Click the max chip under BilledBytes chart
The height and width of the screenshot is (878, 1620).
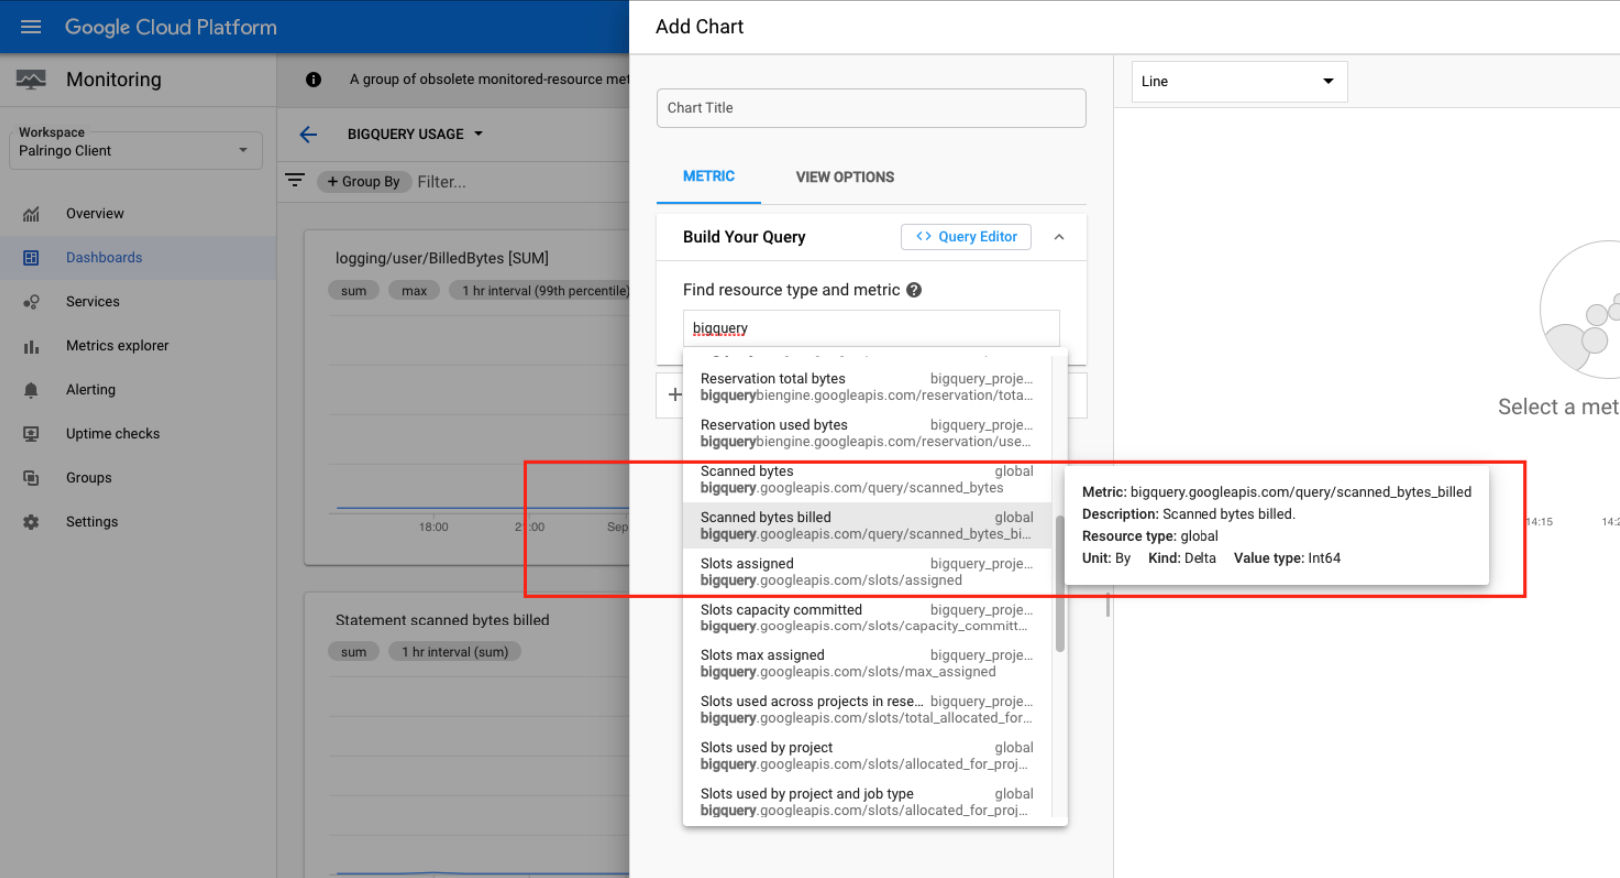click(414, 291)
